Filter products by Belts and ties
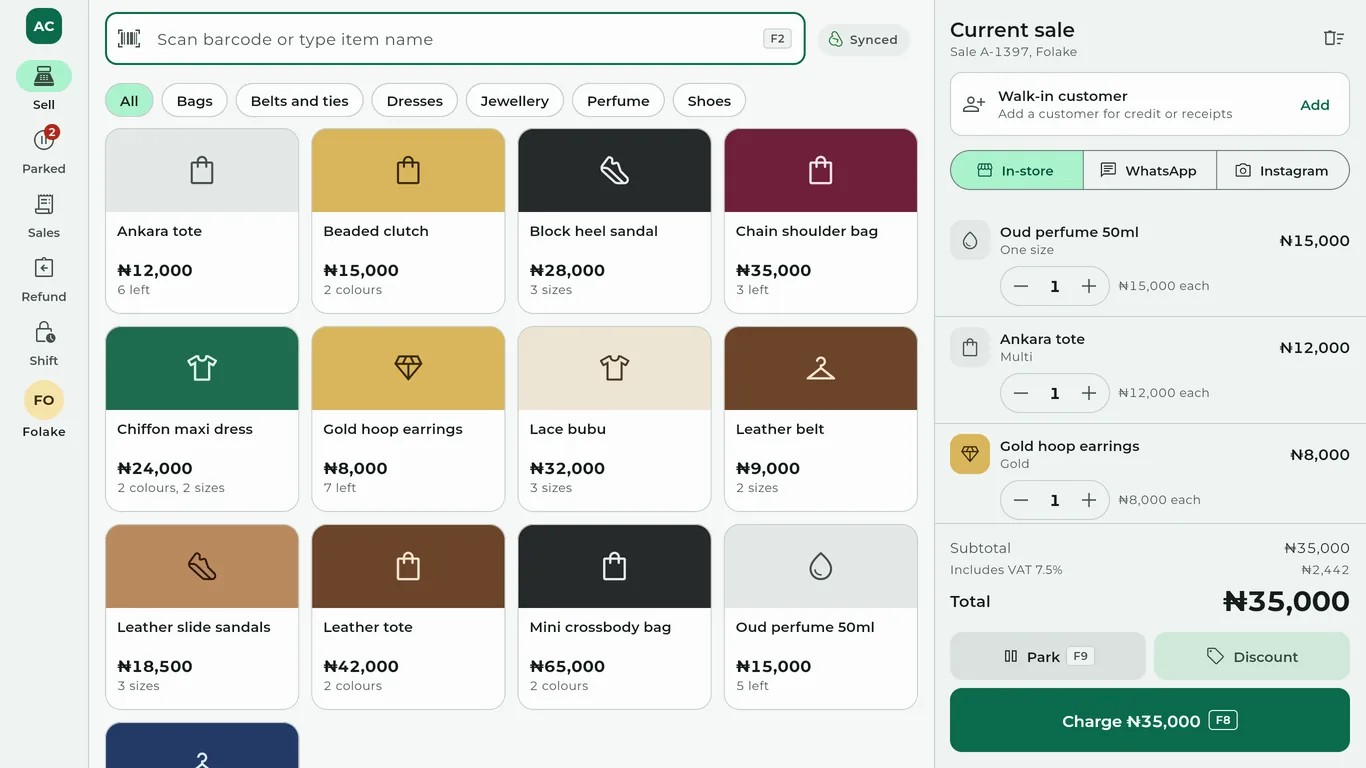Screen dimensions: 1366x768 pyautogui.click(x=299, y=100)
